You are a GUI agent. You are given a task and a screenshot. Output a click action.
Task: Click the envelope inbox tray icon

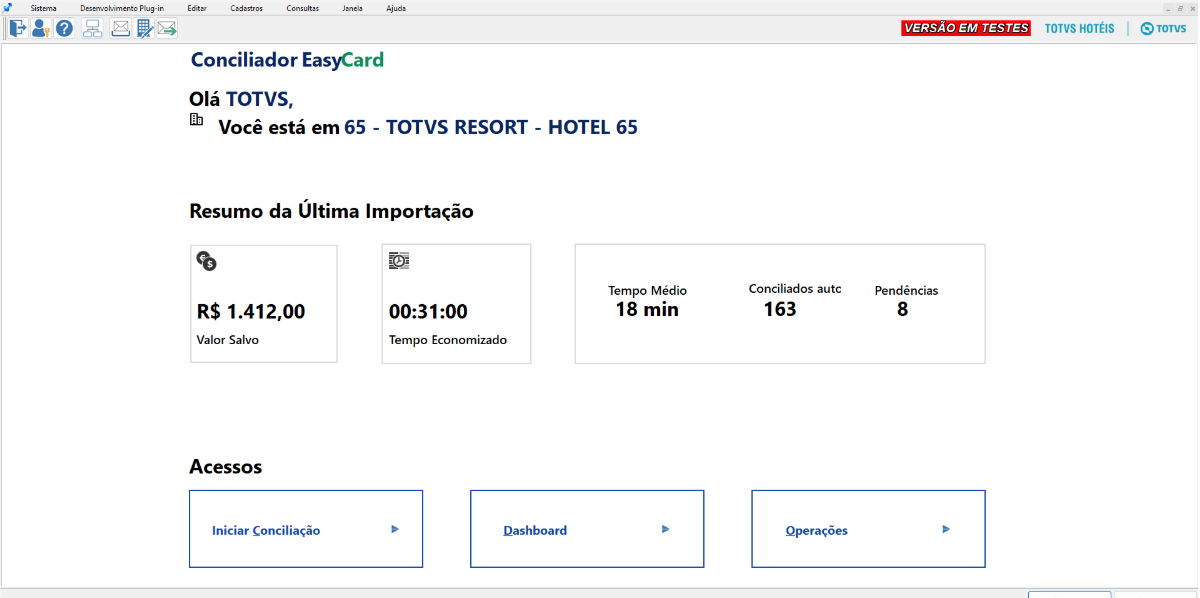(120, 28)
